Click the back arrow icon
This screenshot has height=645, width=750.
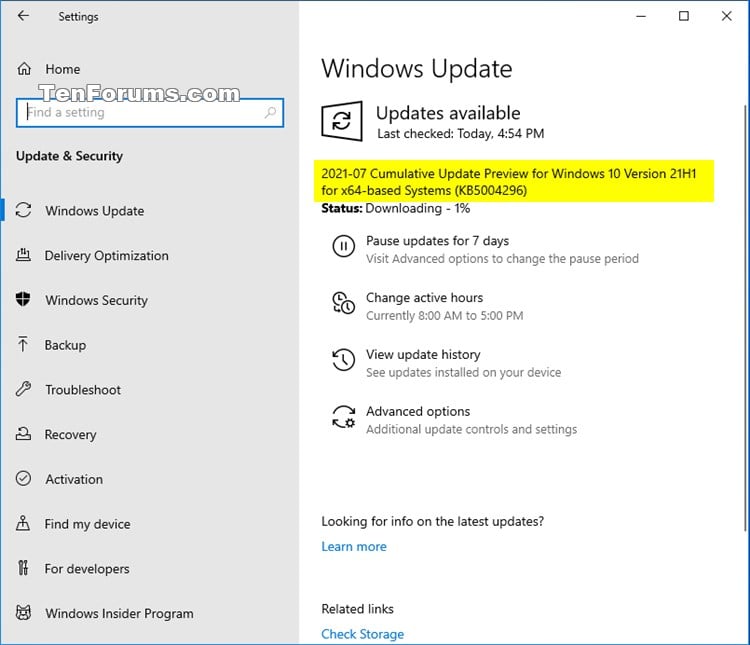point(23,16)
